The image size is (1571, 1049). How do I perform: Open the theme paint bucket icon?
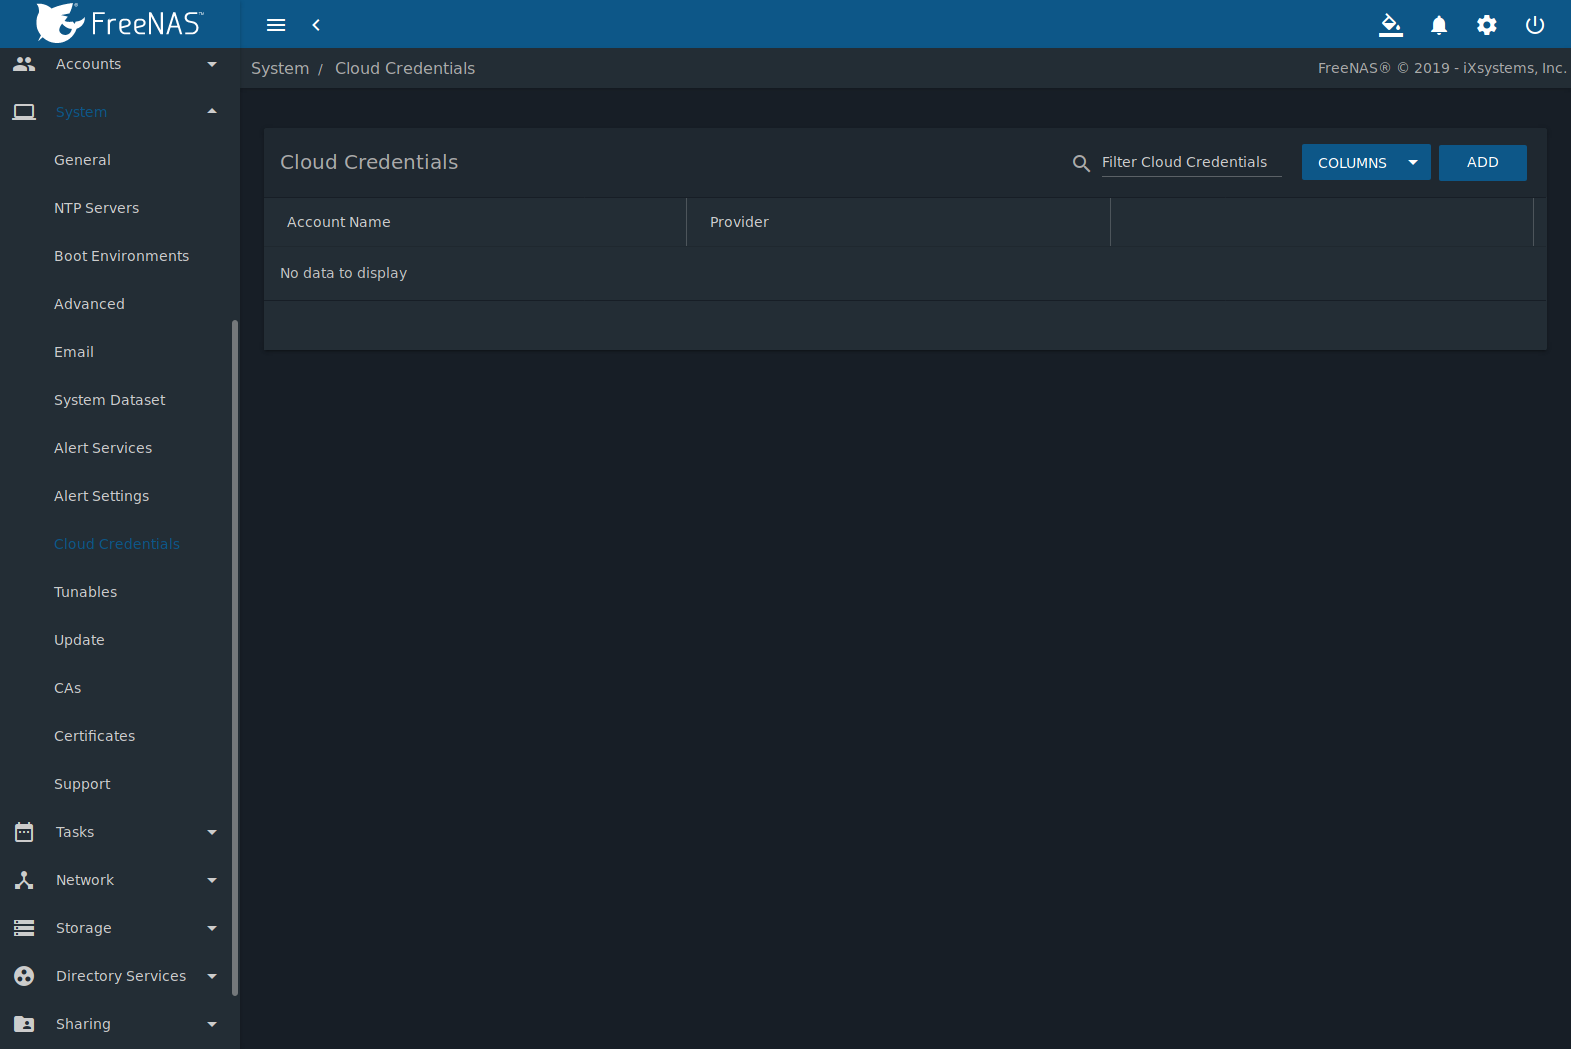pyautogui.click(x=1391, y=25)
